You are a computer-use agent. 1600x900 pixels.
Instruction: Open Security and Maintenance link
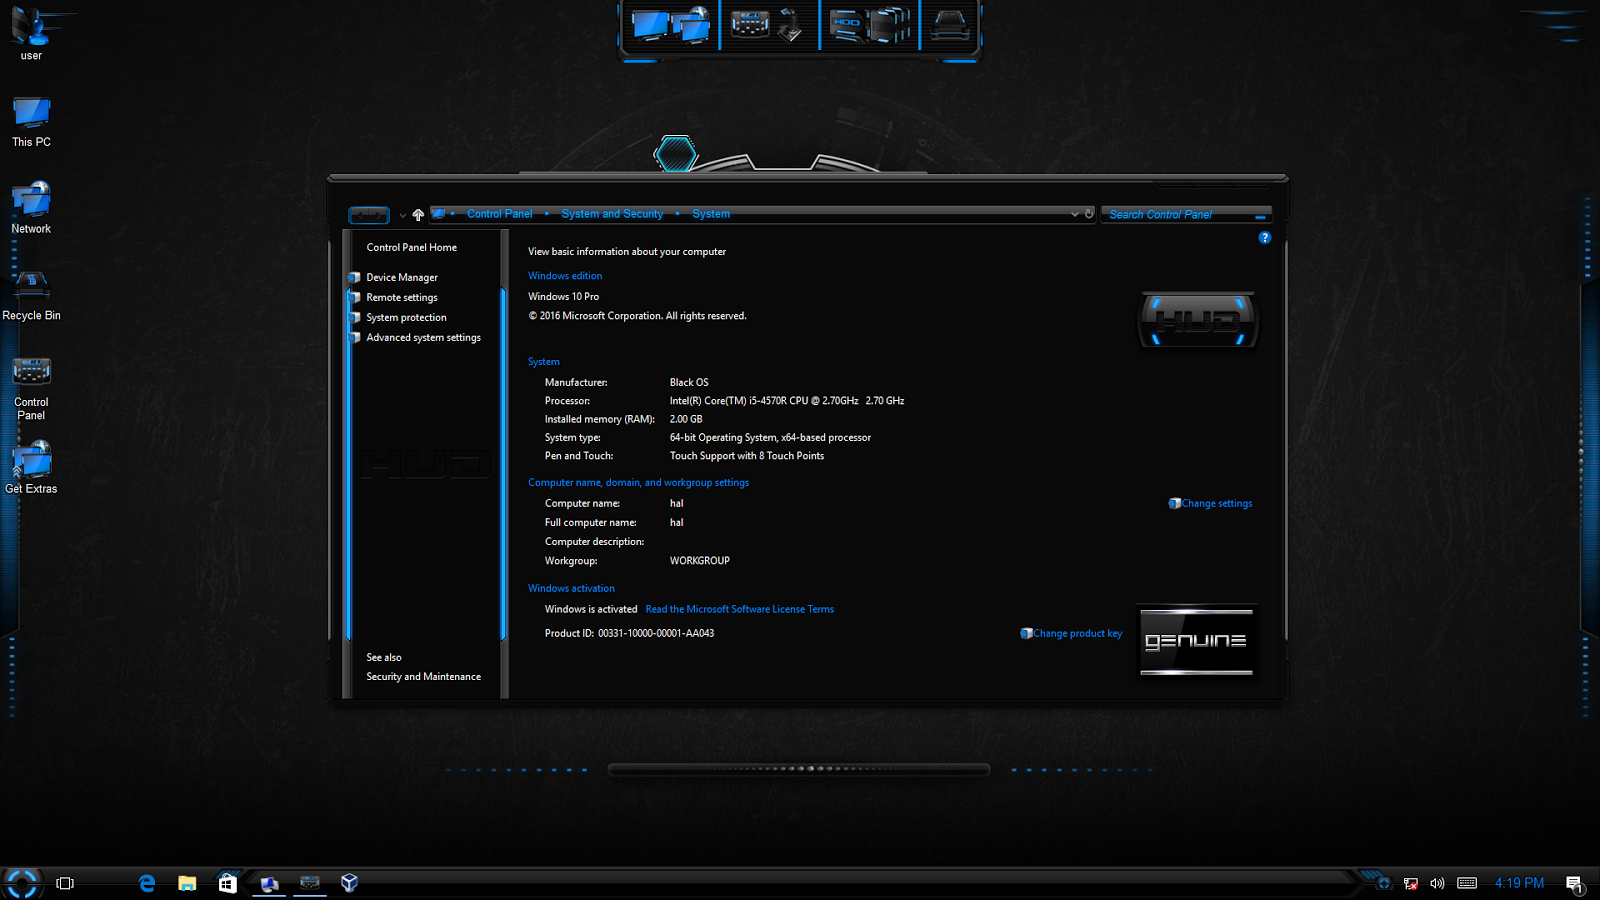click(423, 677)
